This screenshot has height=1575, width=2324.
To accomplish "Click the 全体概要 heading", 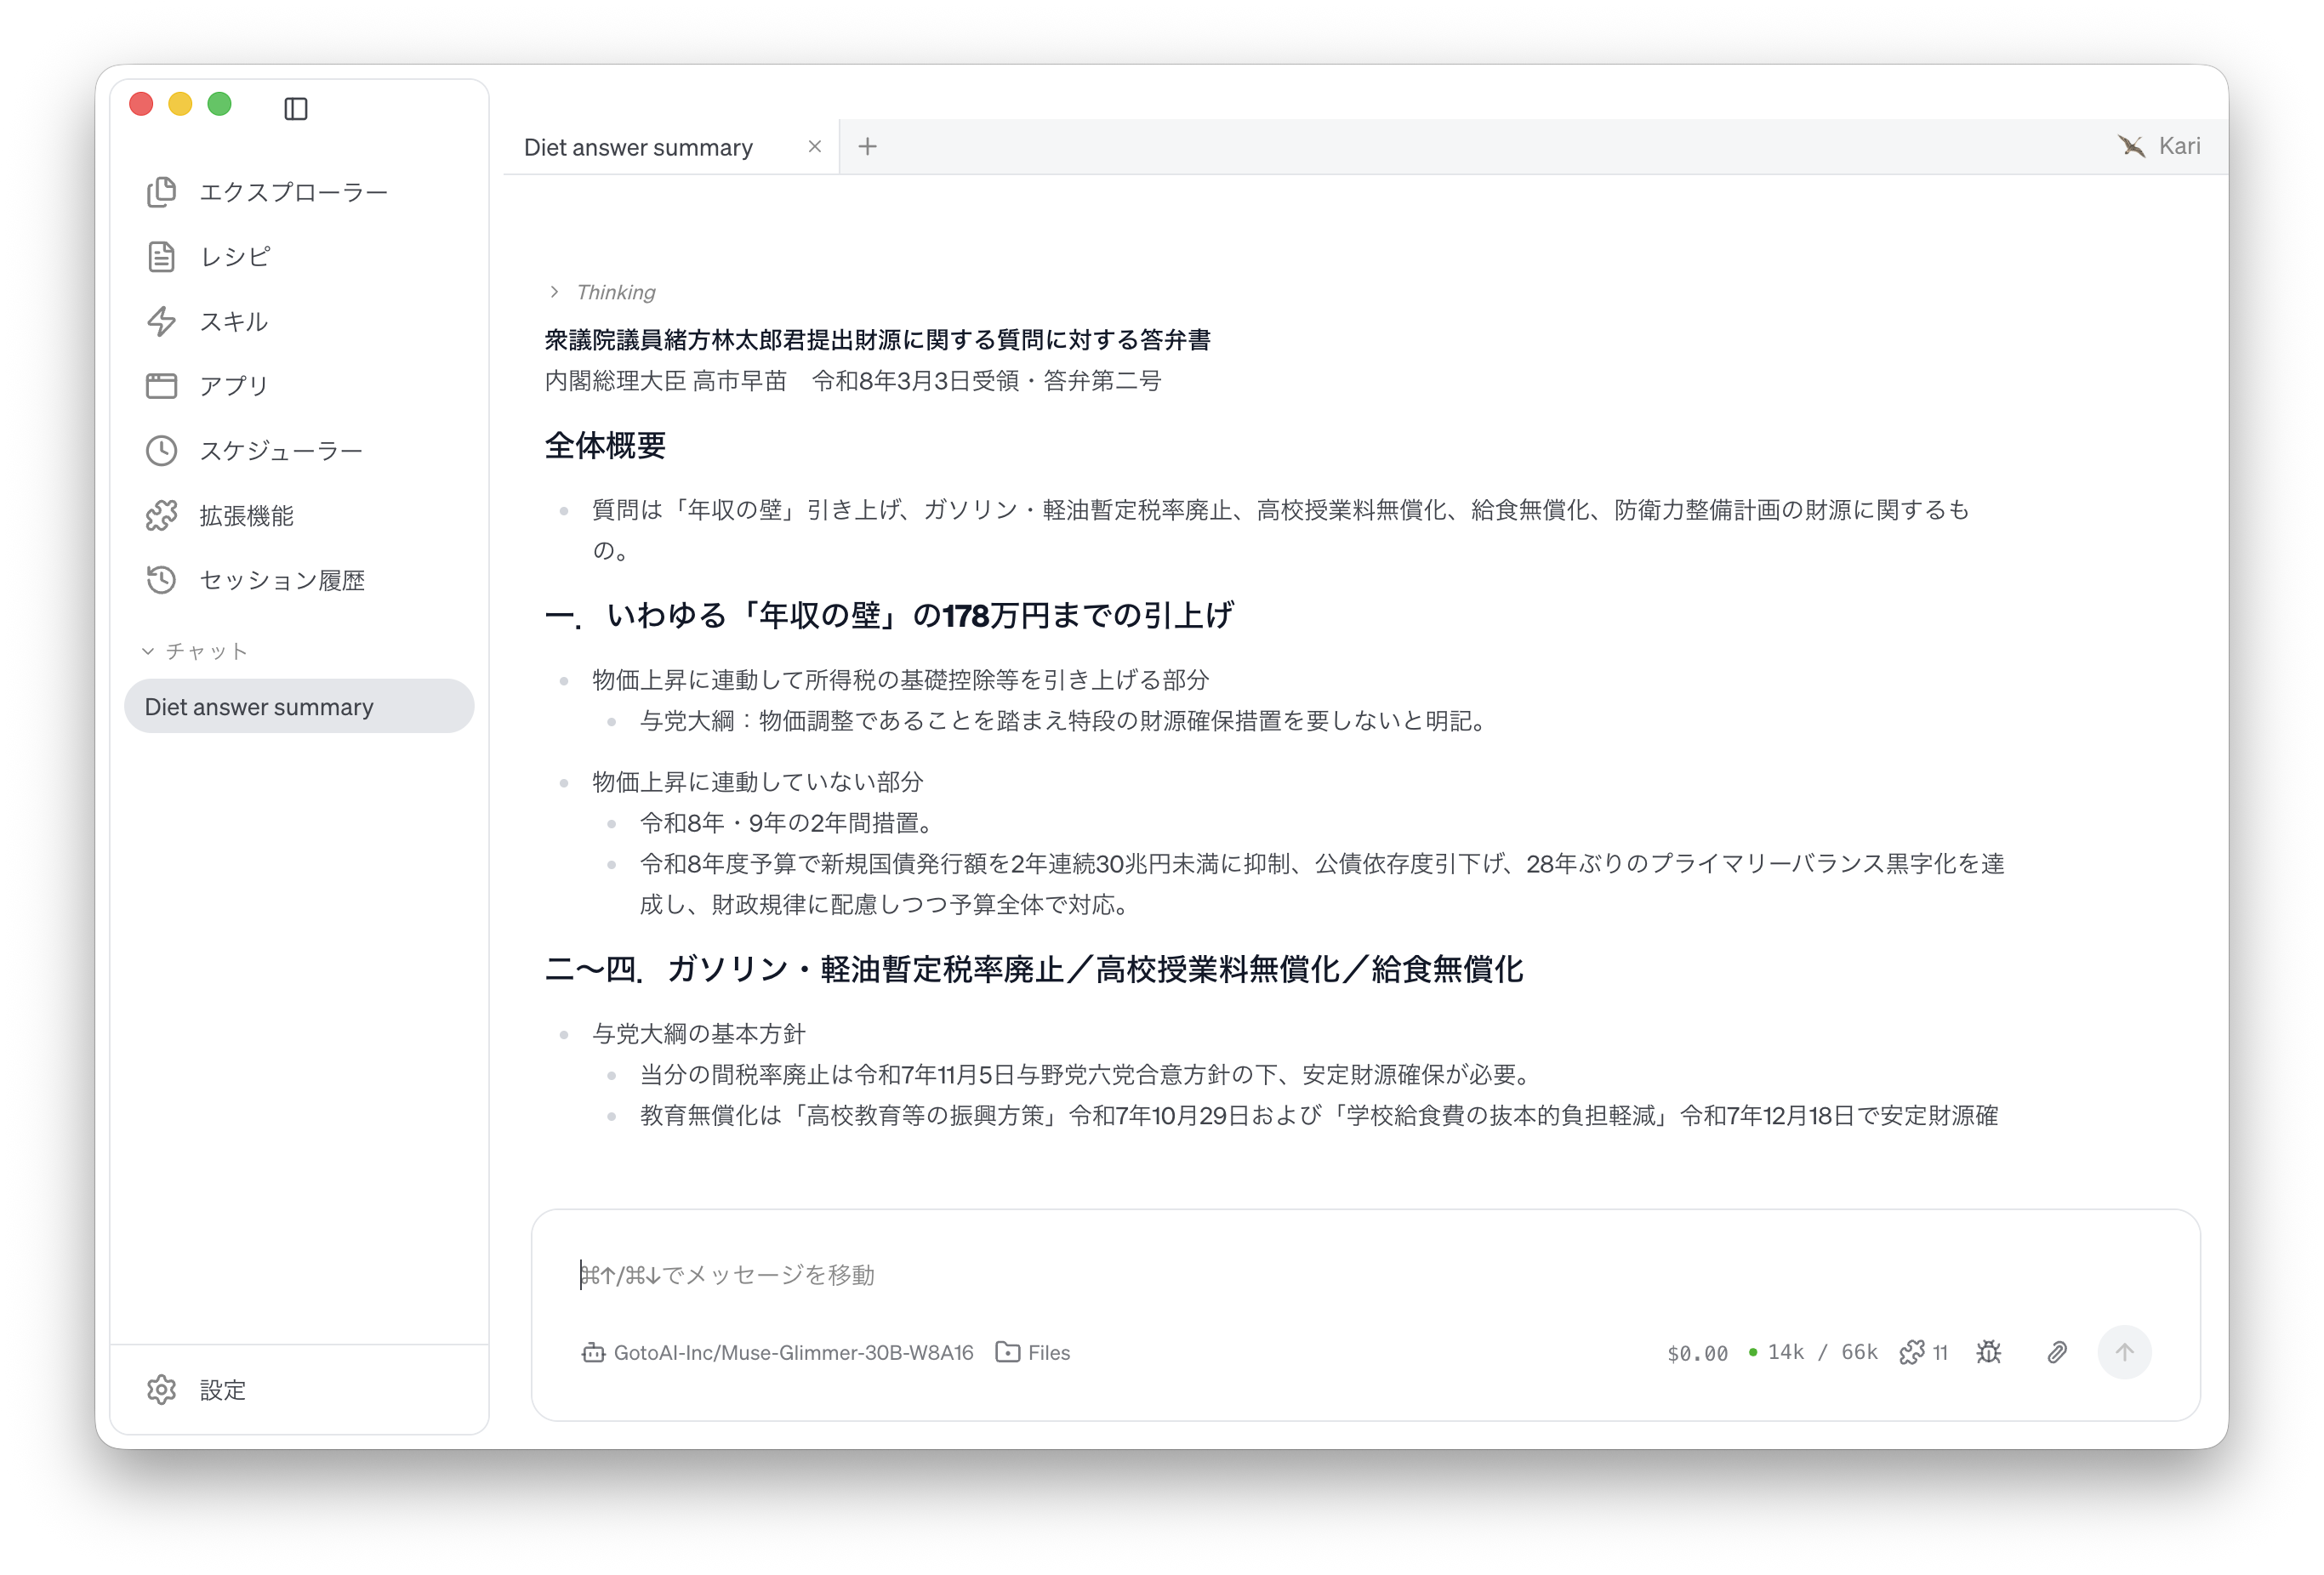I will click(x=605, y=445).
